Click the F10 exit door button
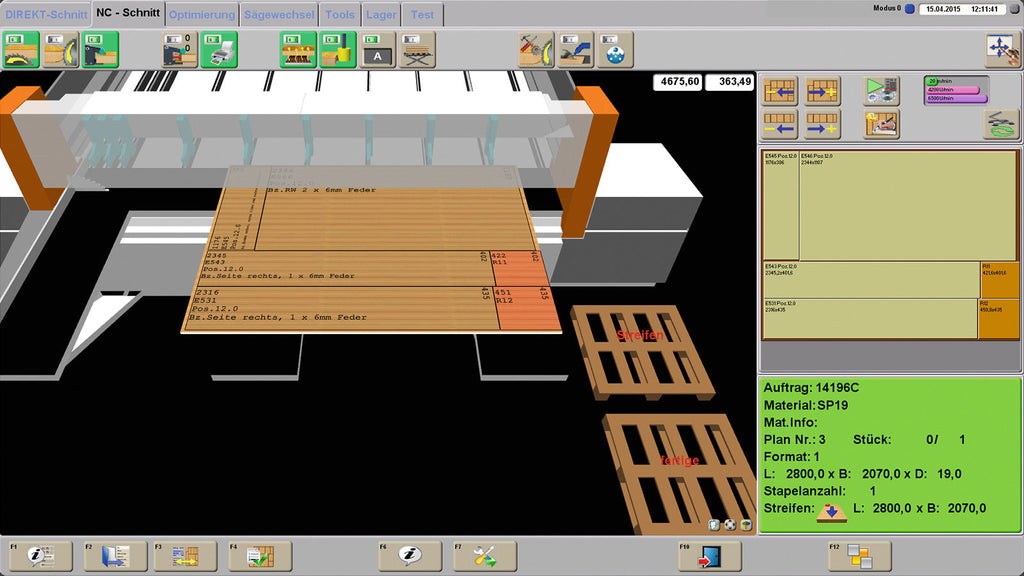Viewport: 1024px width, 576px height. pos(710,556)
